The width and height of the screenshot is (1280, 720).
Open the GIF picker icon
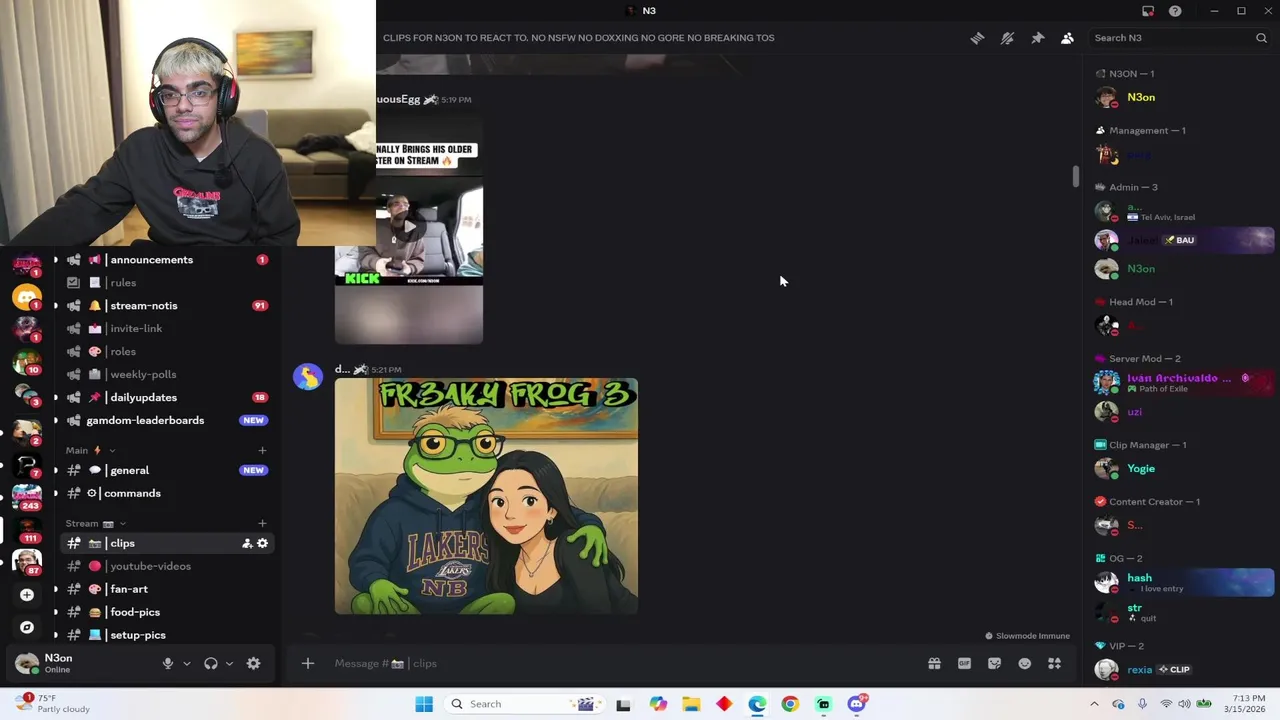(x=964, y=663)
